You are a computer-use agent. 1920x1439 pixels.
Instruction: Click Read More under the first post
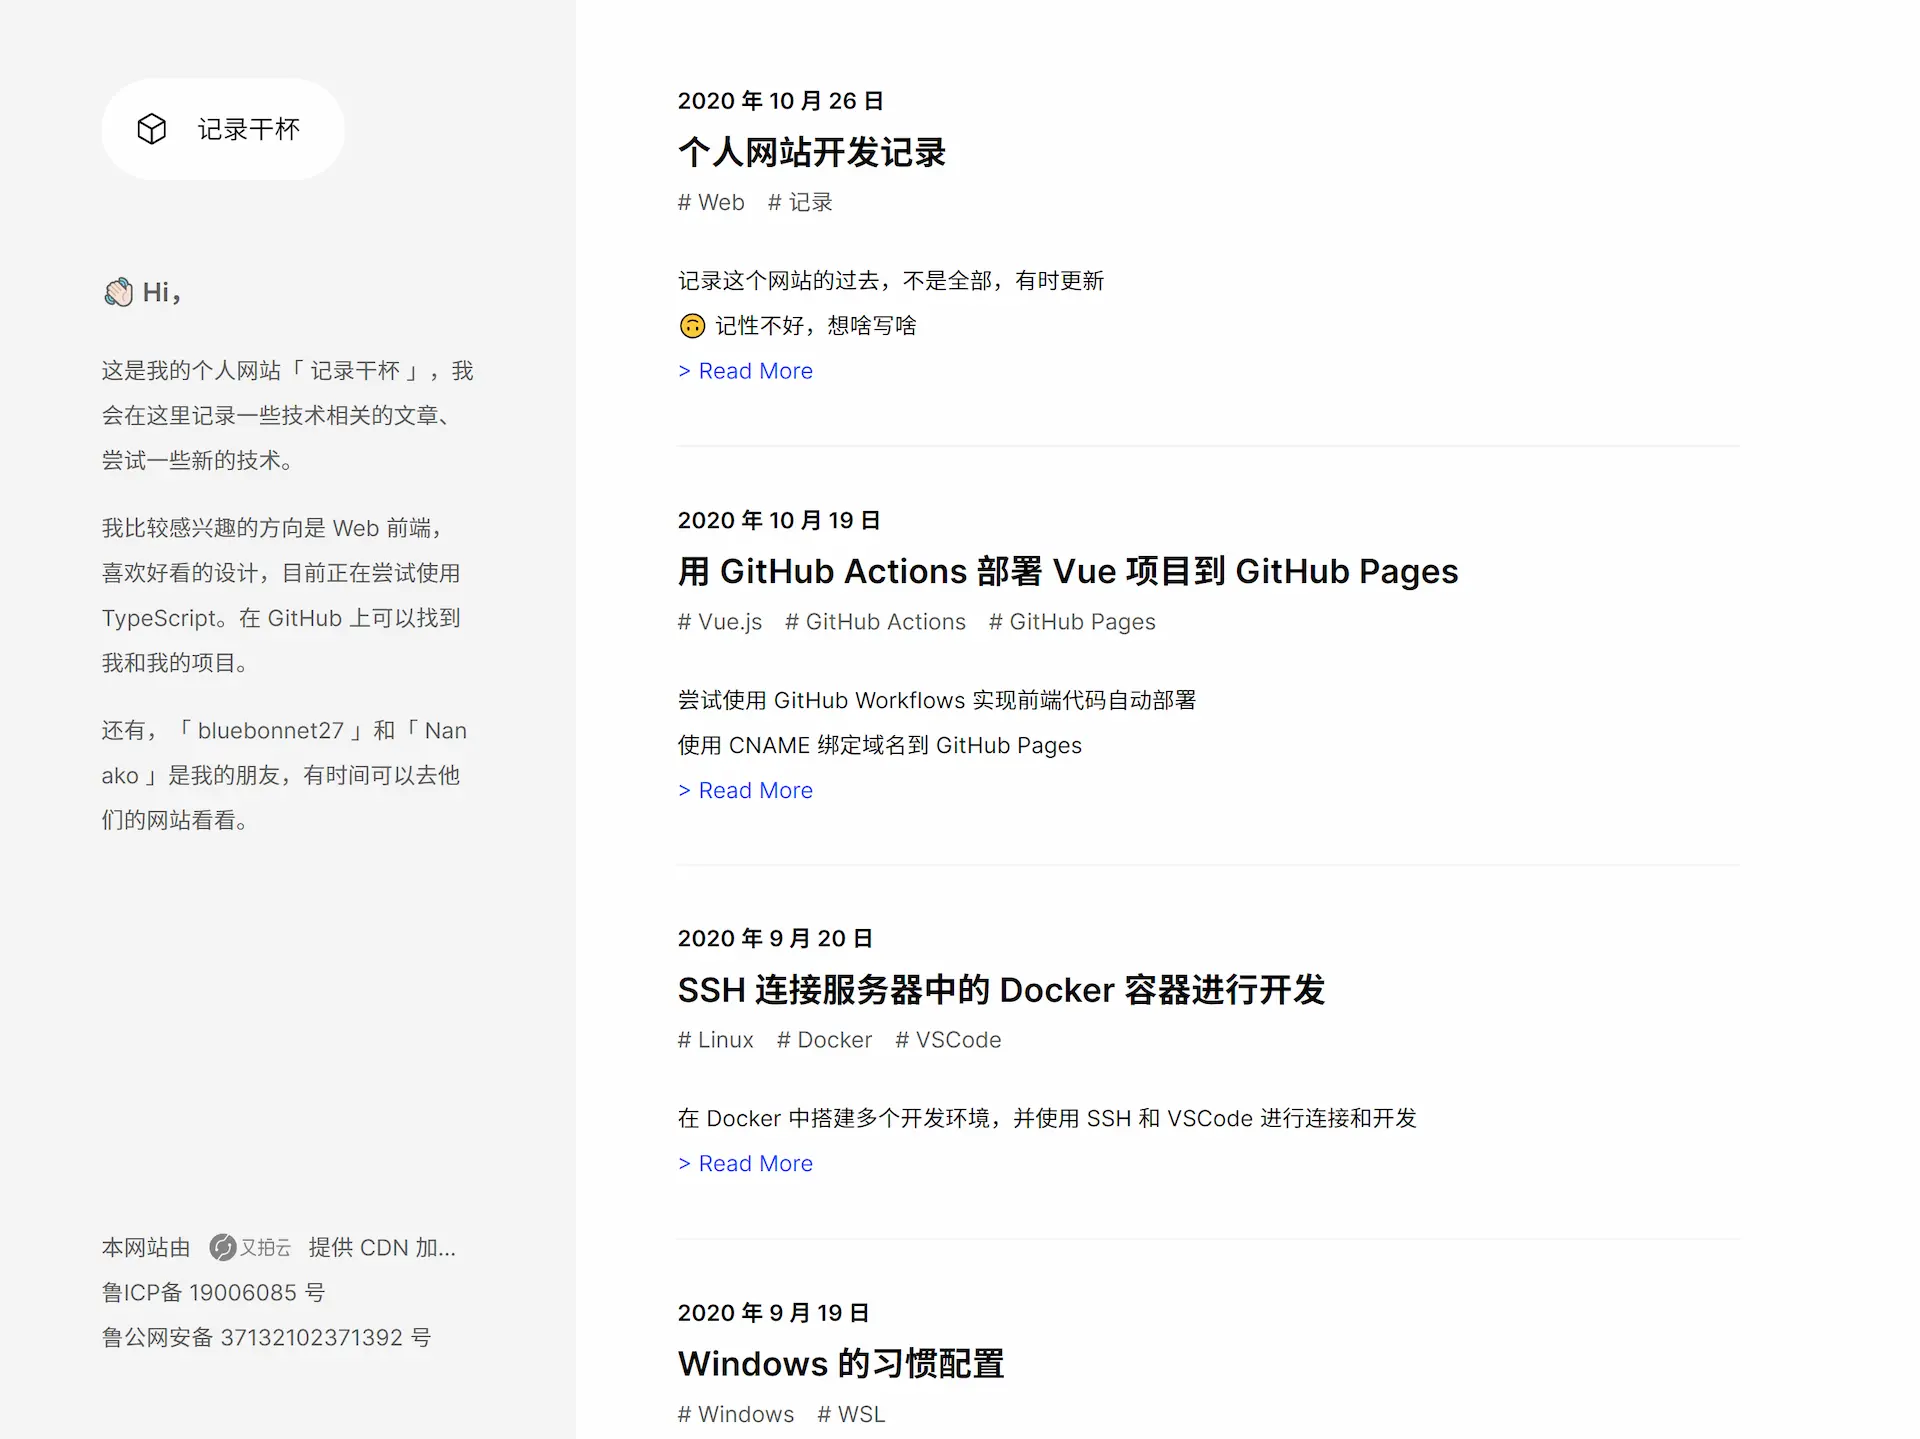[x=745, y=371]
